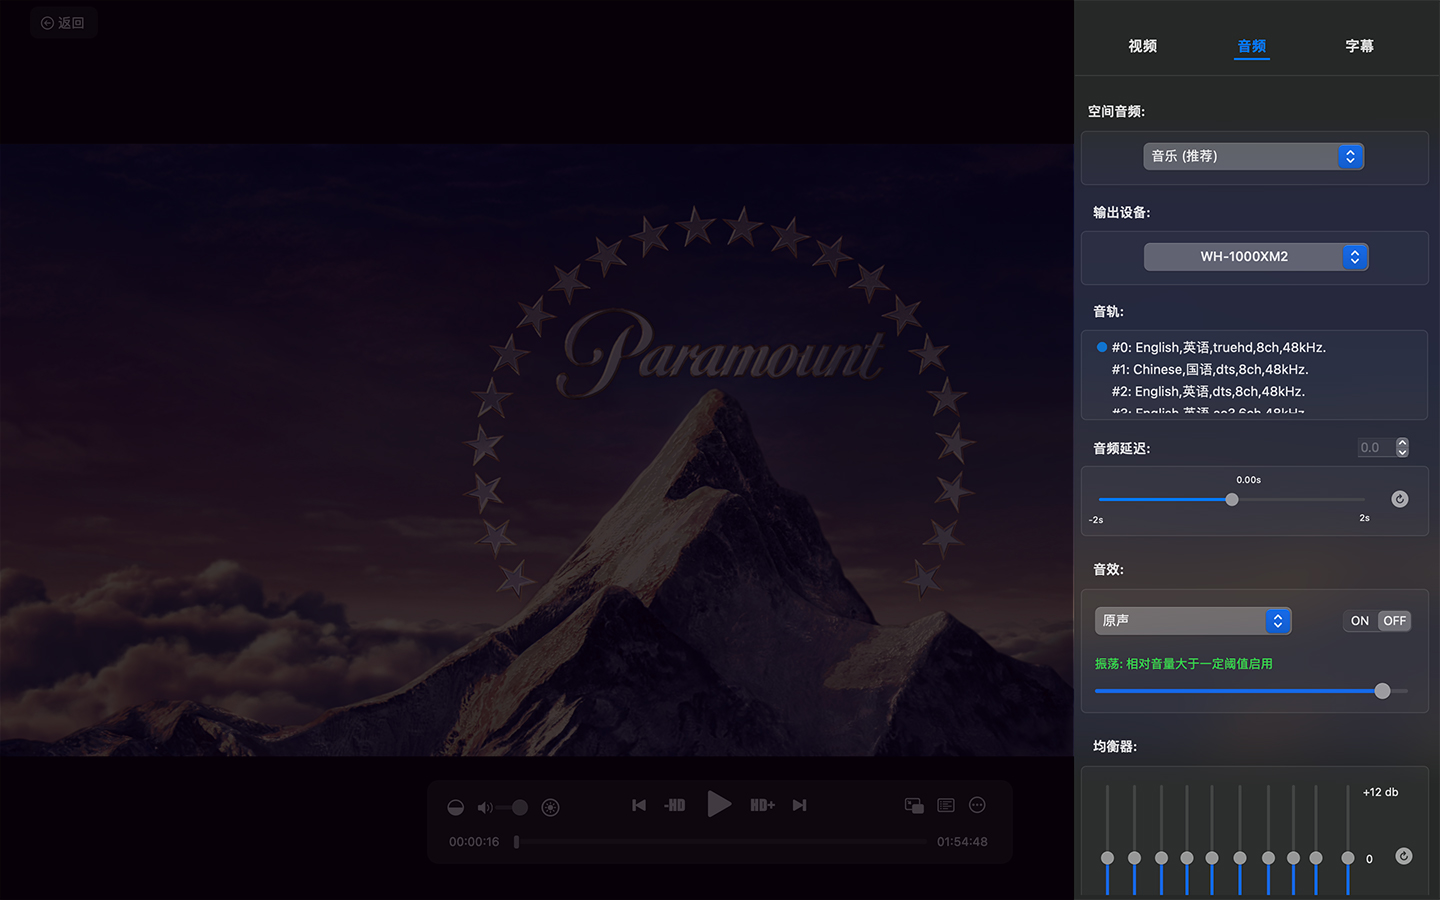Click the first equalizer band slider
The image size is (1440, 900).
coord(1107,858)
